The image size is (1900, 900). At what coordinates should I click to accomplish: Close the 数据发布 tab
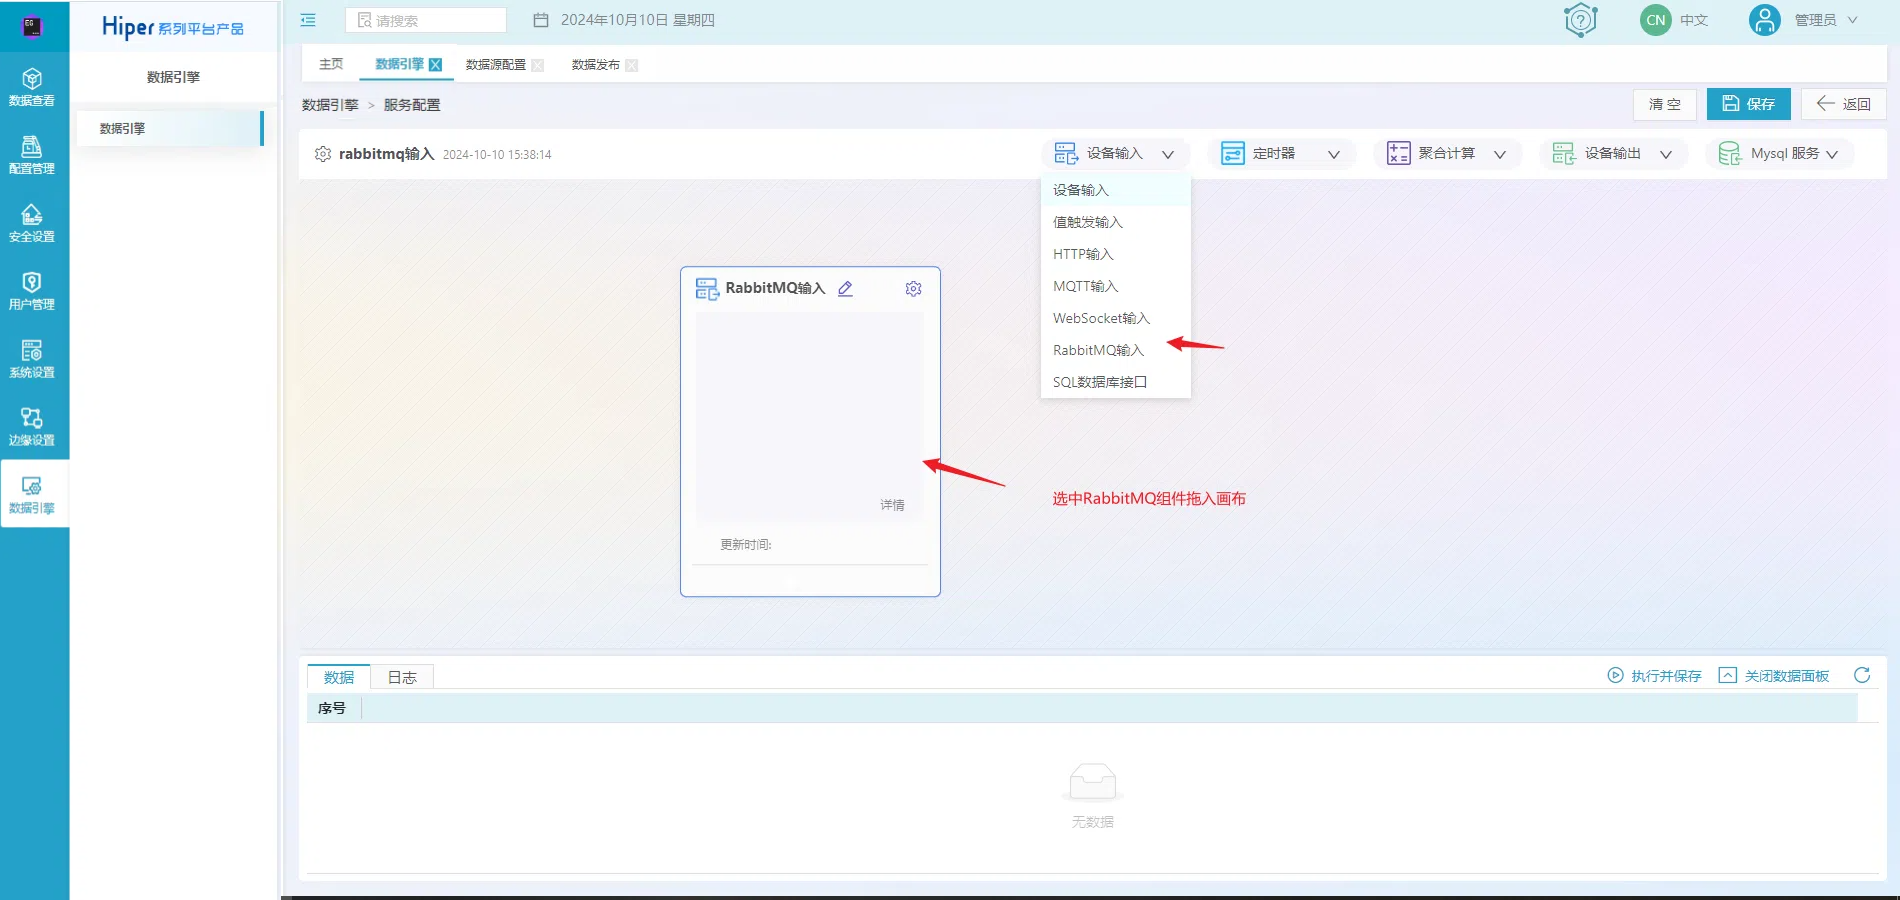tap(632, 65)
